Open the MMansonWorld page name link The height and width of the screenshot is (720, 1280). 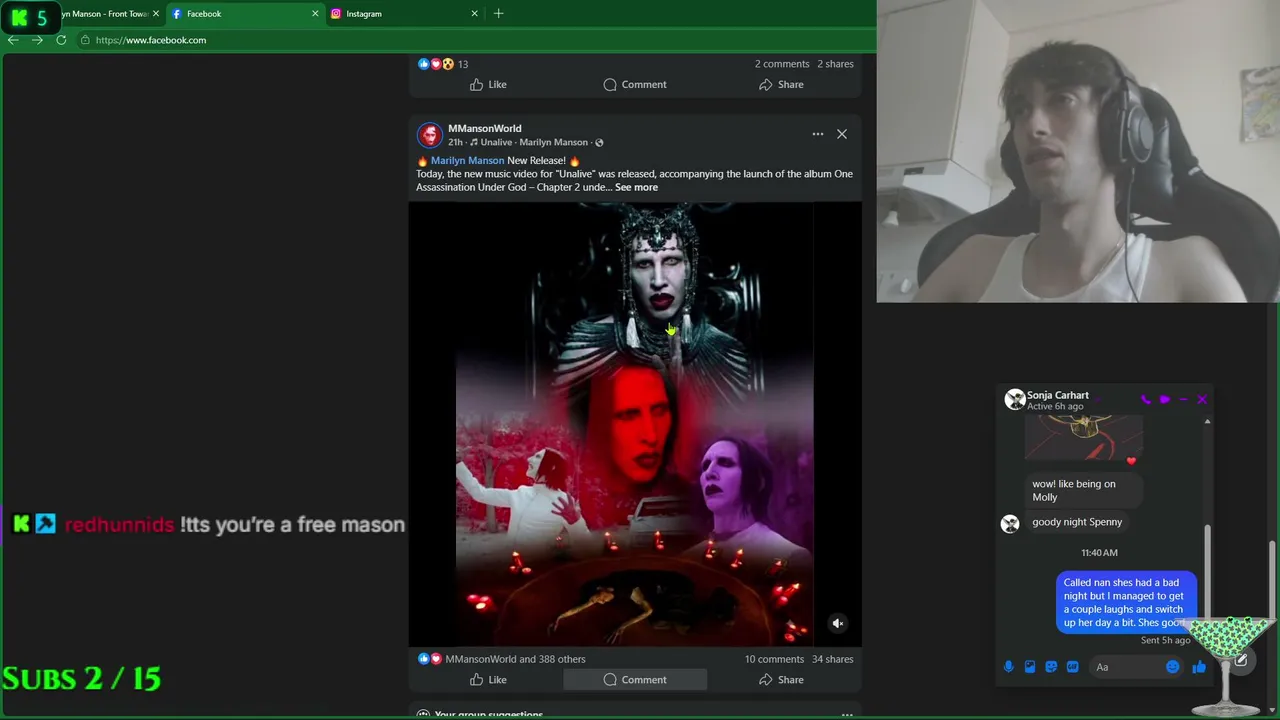click(484, 129)
